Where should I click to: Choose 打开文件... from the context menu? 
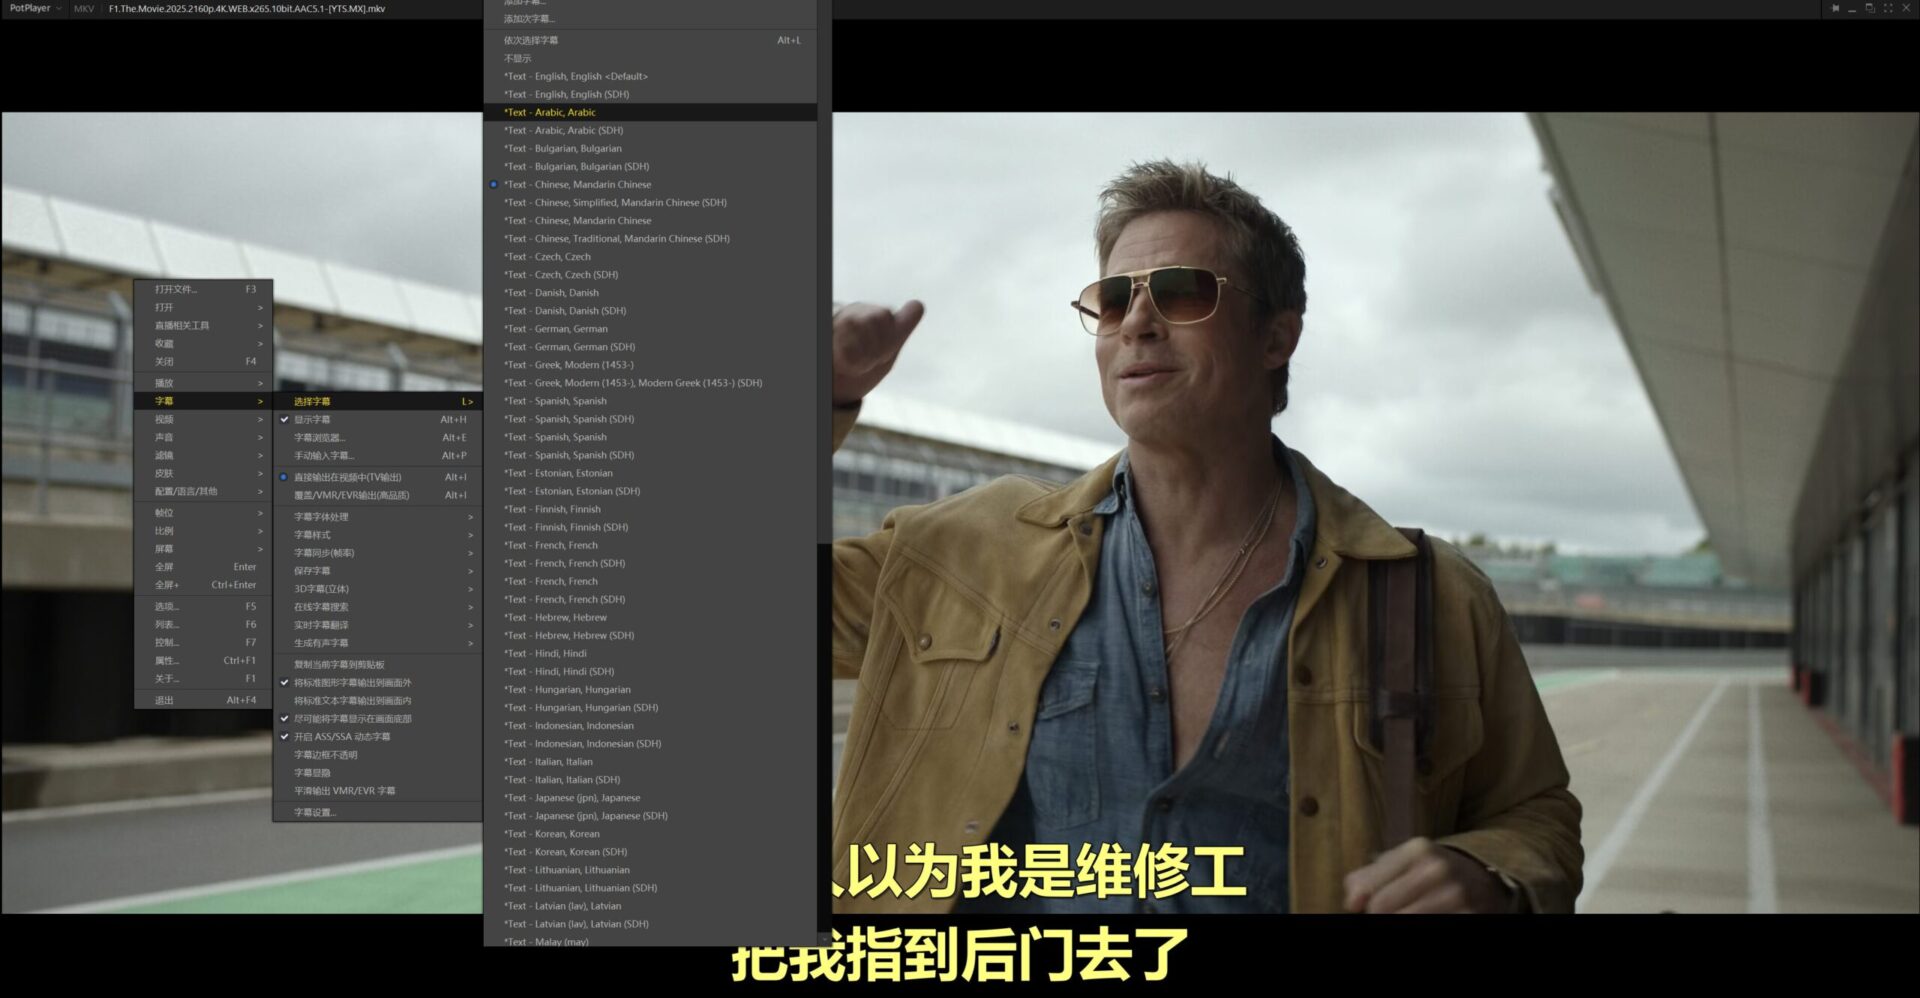click(204, 289)
